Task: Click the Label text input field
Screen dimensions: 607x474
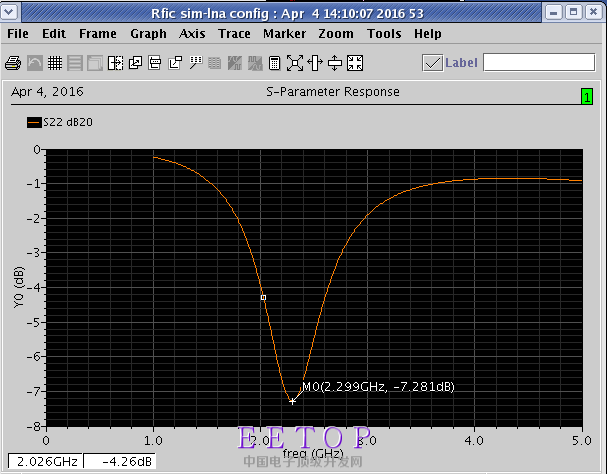Action: [539, 62]
